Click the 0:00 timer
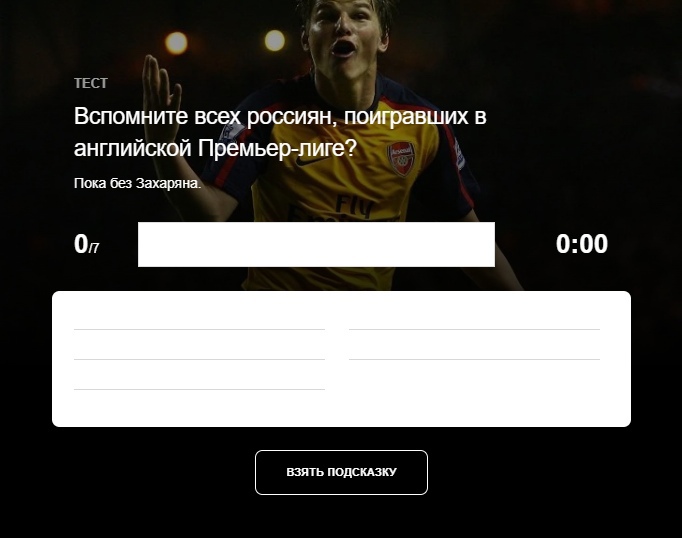The image size is (682, 538). tap(582, 244)
